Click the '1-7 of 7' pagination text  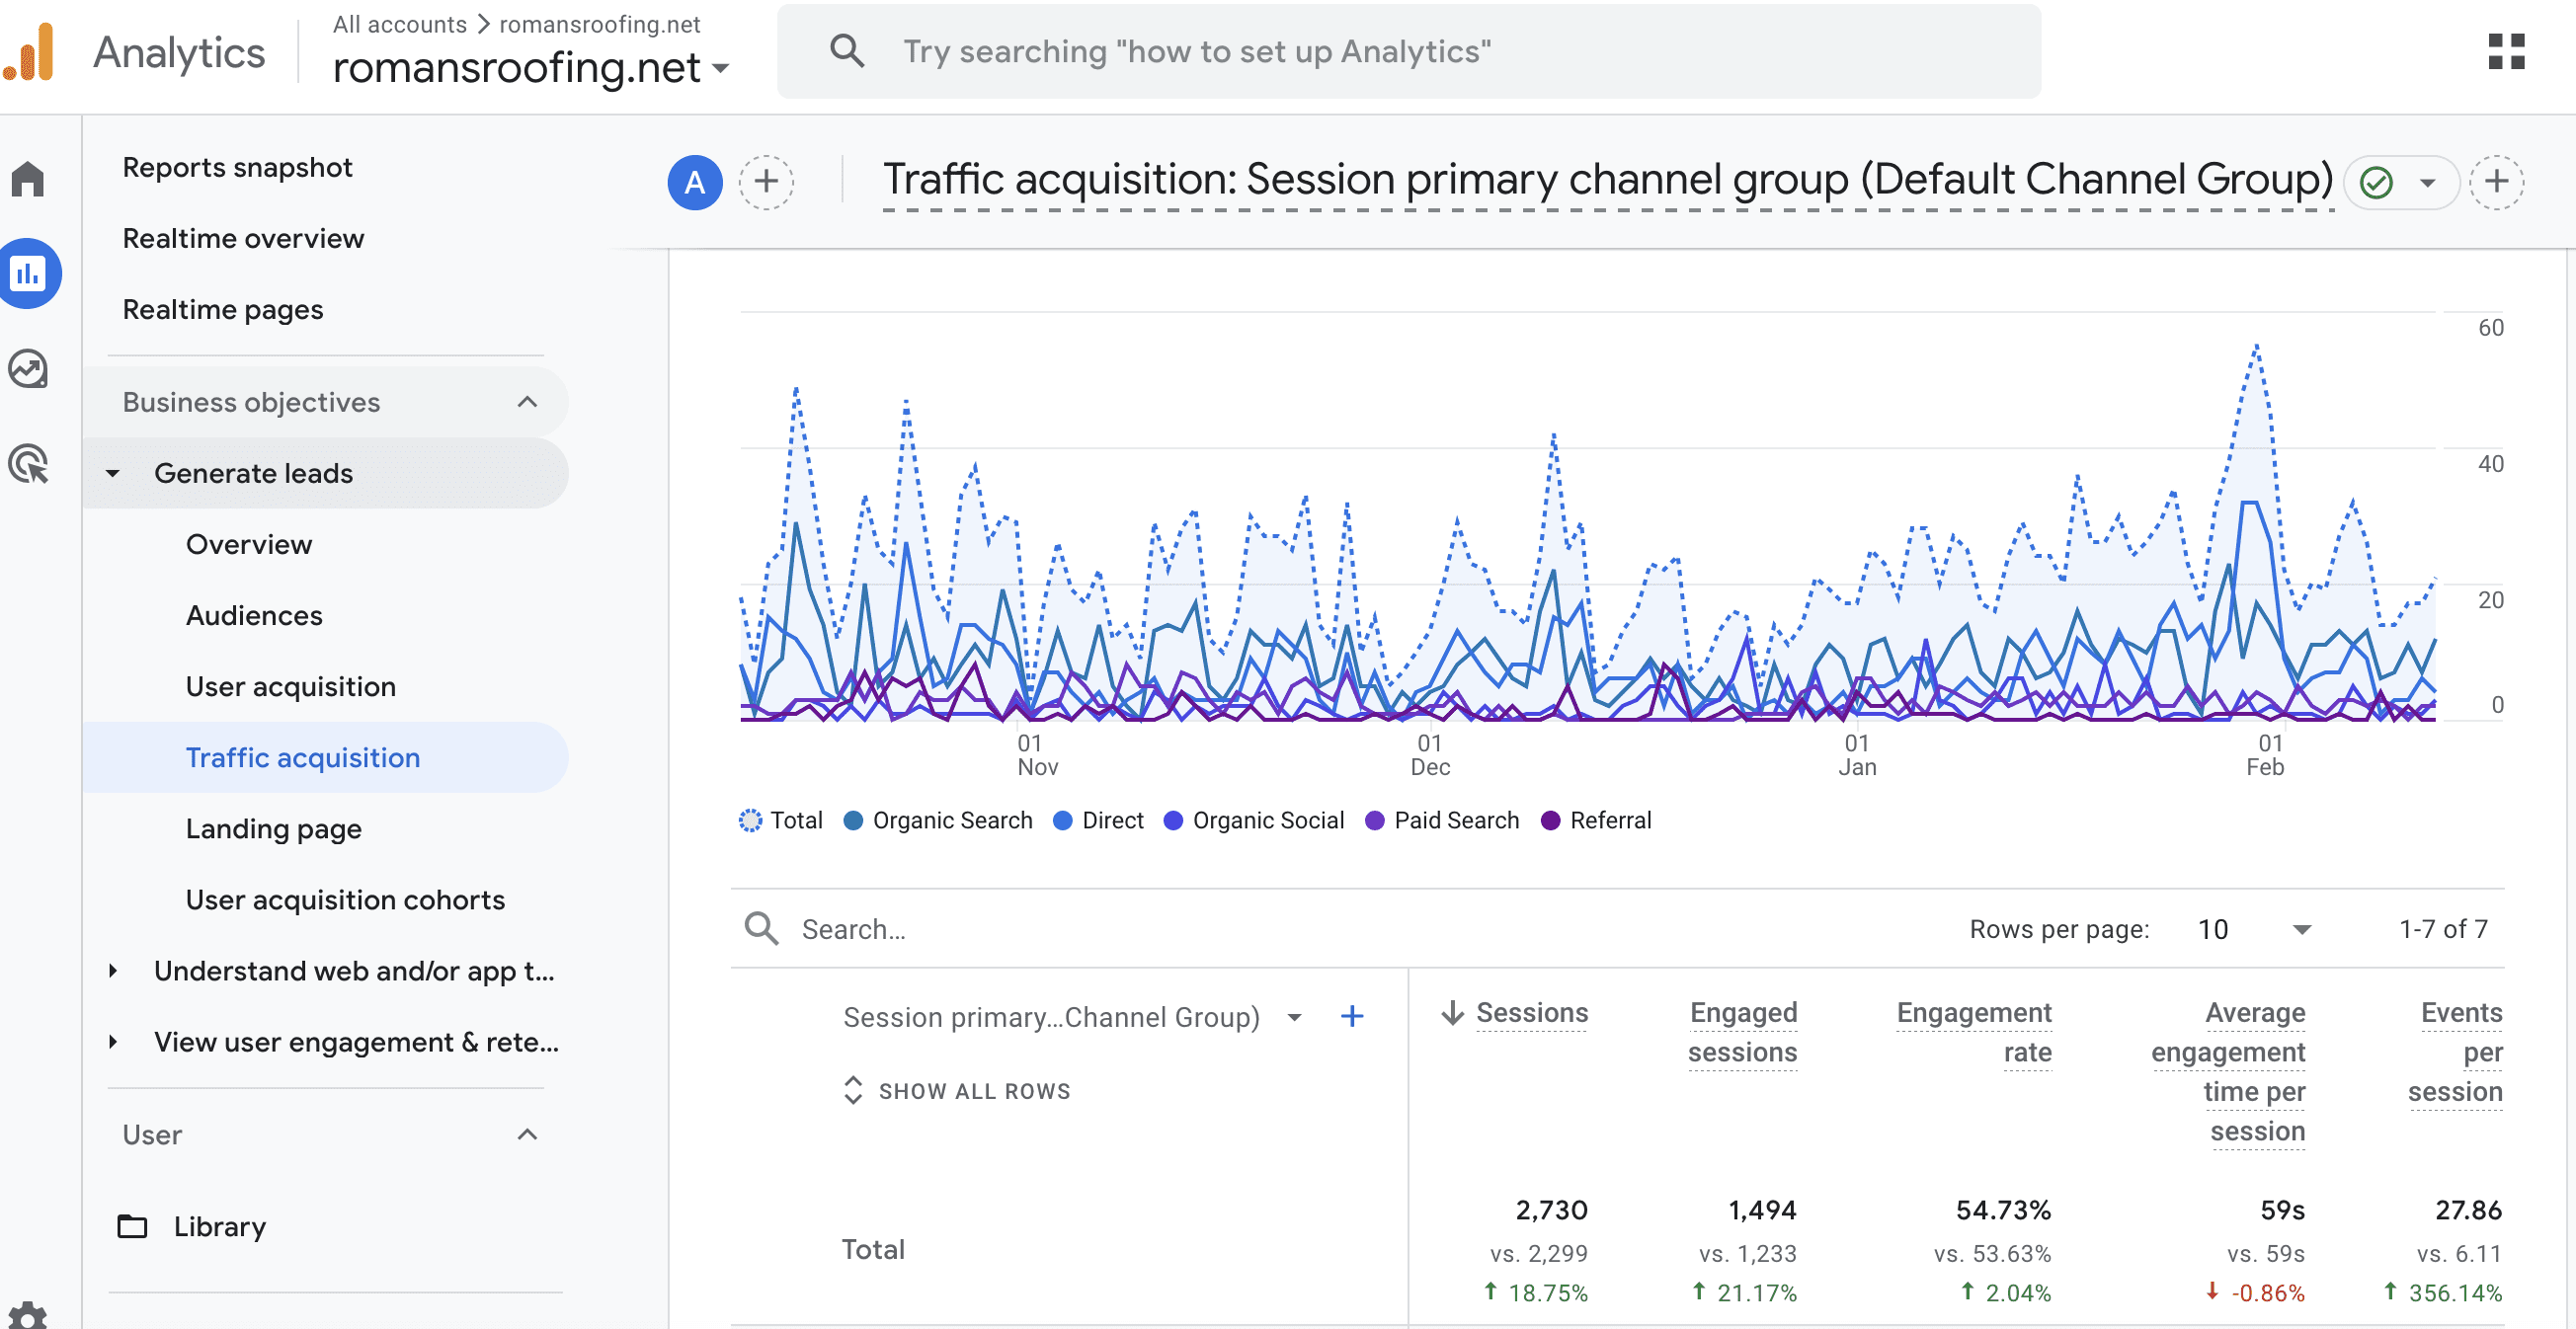(2443, 929)
